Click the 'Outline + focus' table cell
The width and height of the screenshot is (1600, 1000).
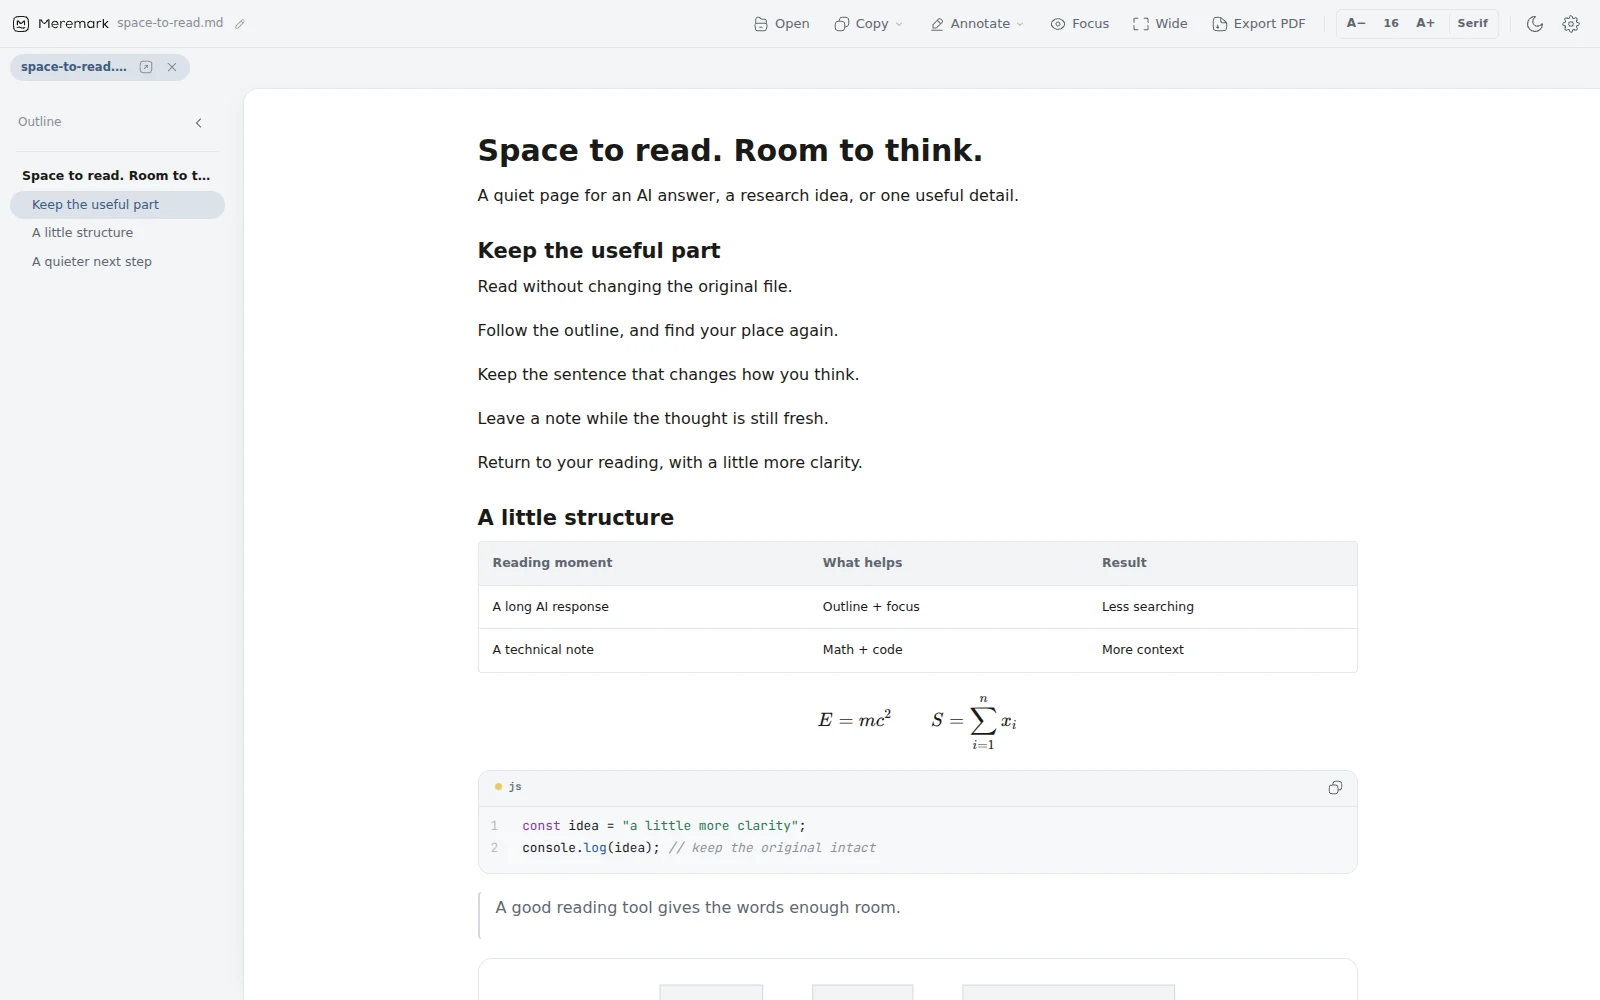pyautogui.click(x=871, y=607)
